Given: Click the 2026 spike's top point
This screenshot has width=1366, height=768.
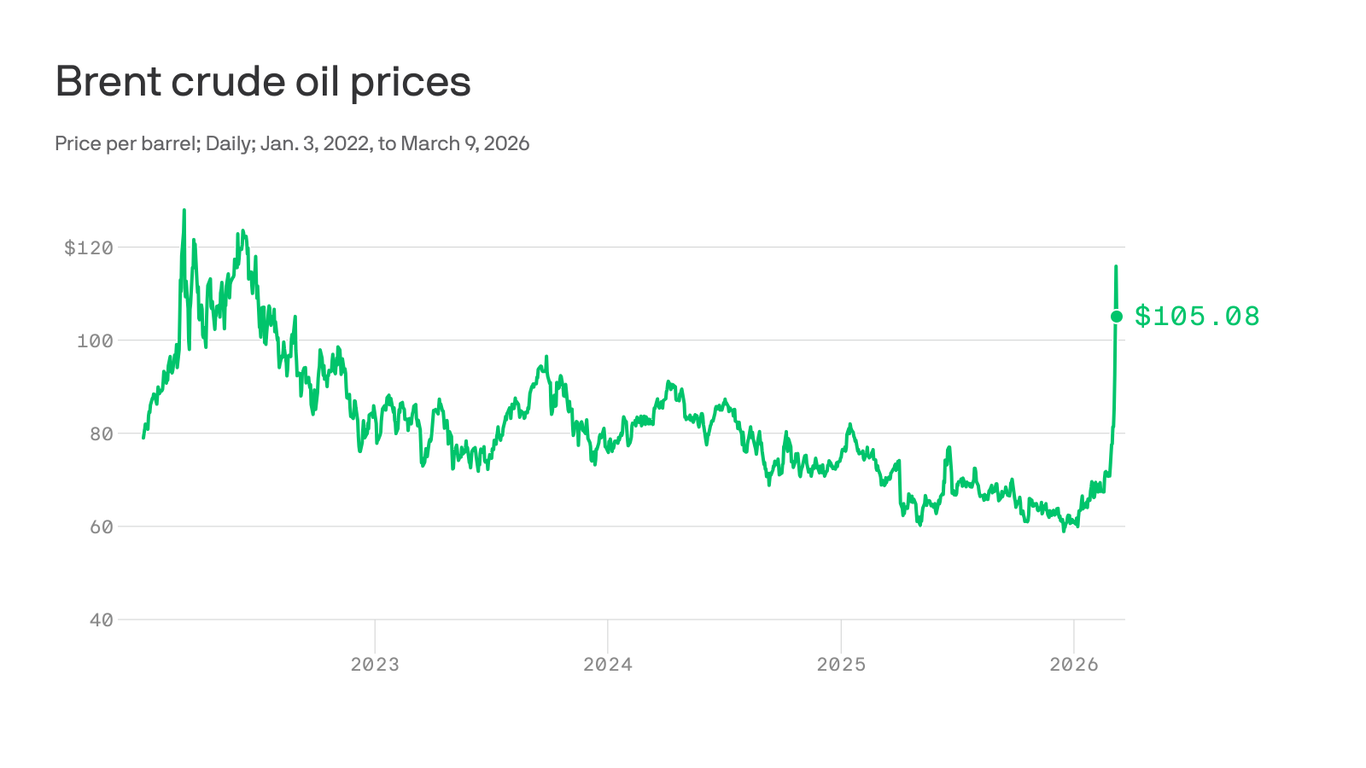Looking at the screenshot, I should pos(1116,266).
